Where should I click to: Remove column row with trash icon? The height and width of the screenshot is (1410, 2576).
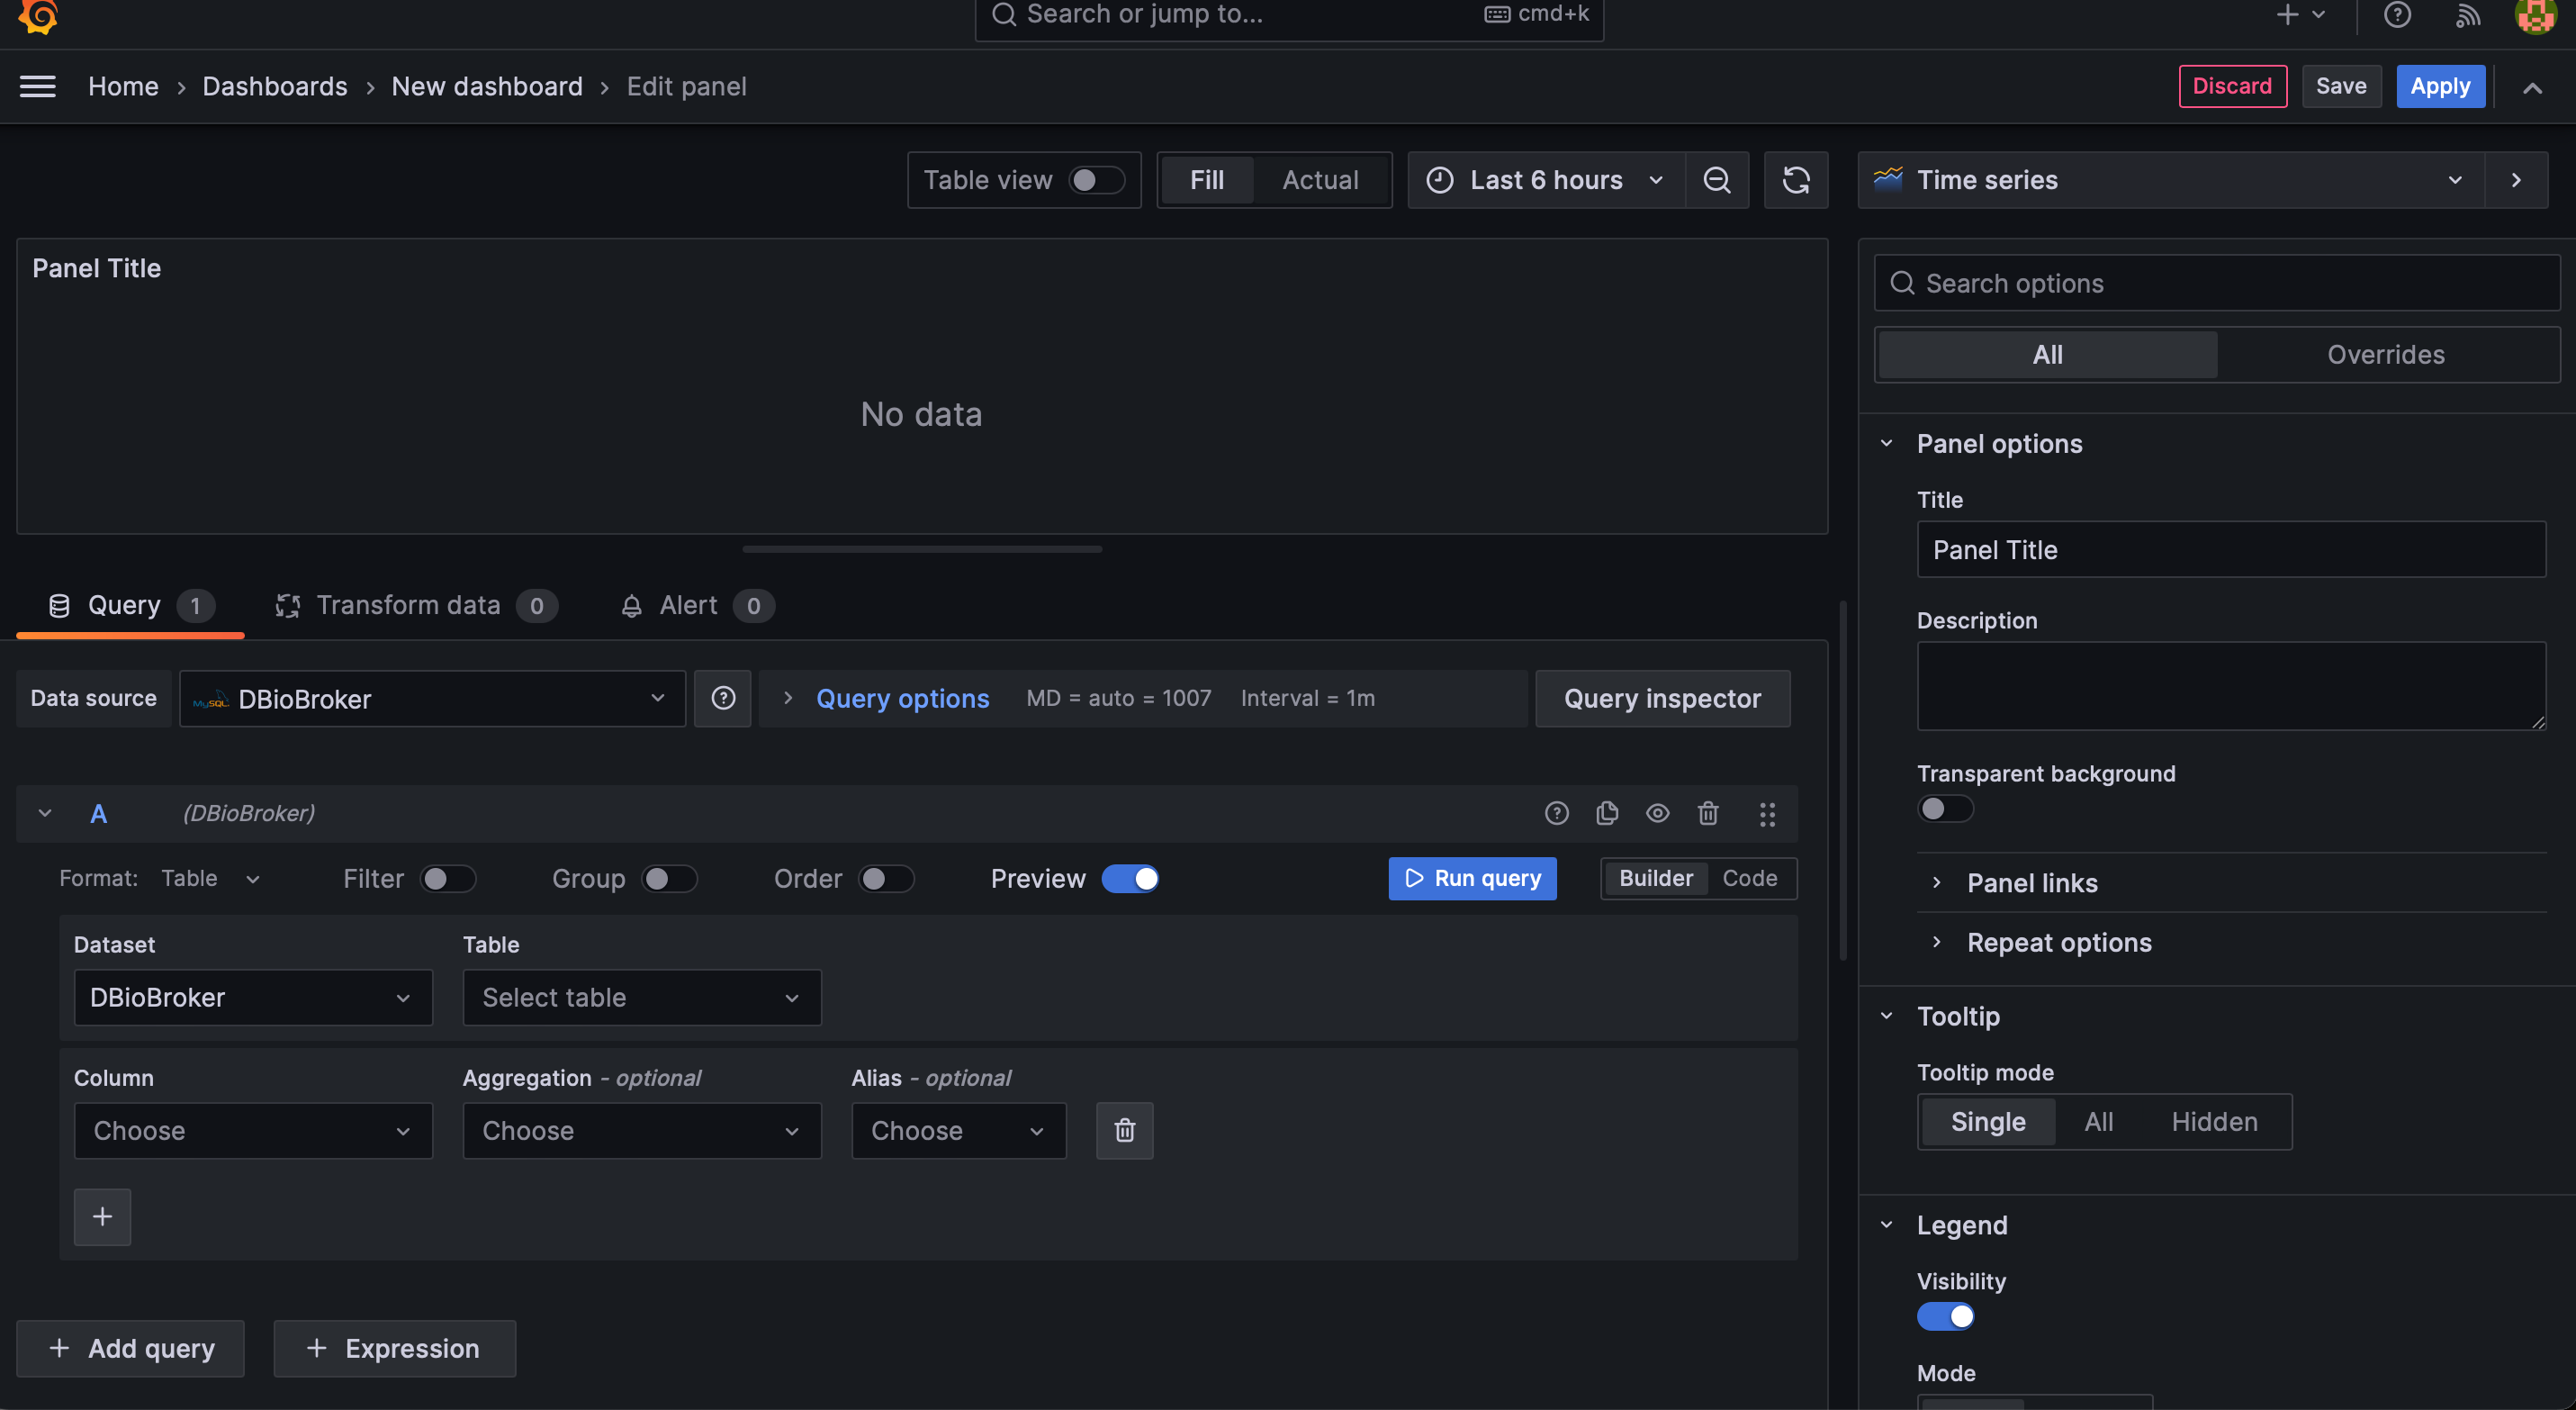click(x=1124, y=1130)
